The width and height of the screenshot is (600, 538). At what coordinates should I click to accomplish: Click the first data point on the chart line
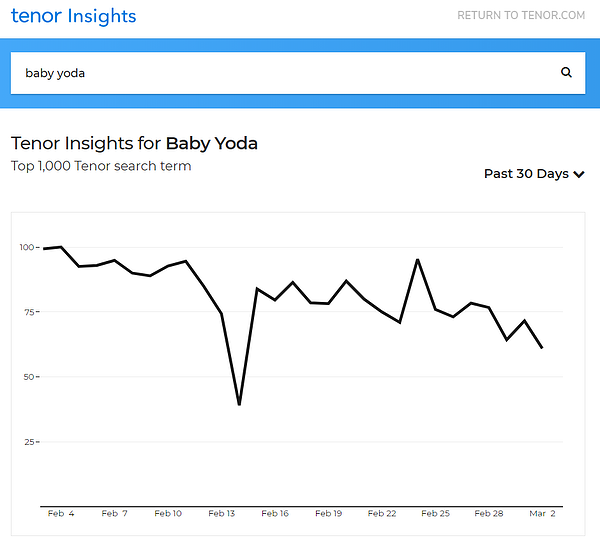click(43, 249)
